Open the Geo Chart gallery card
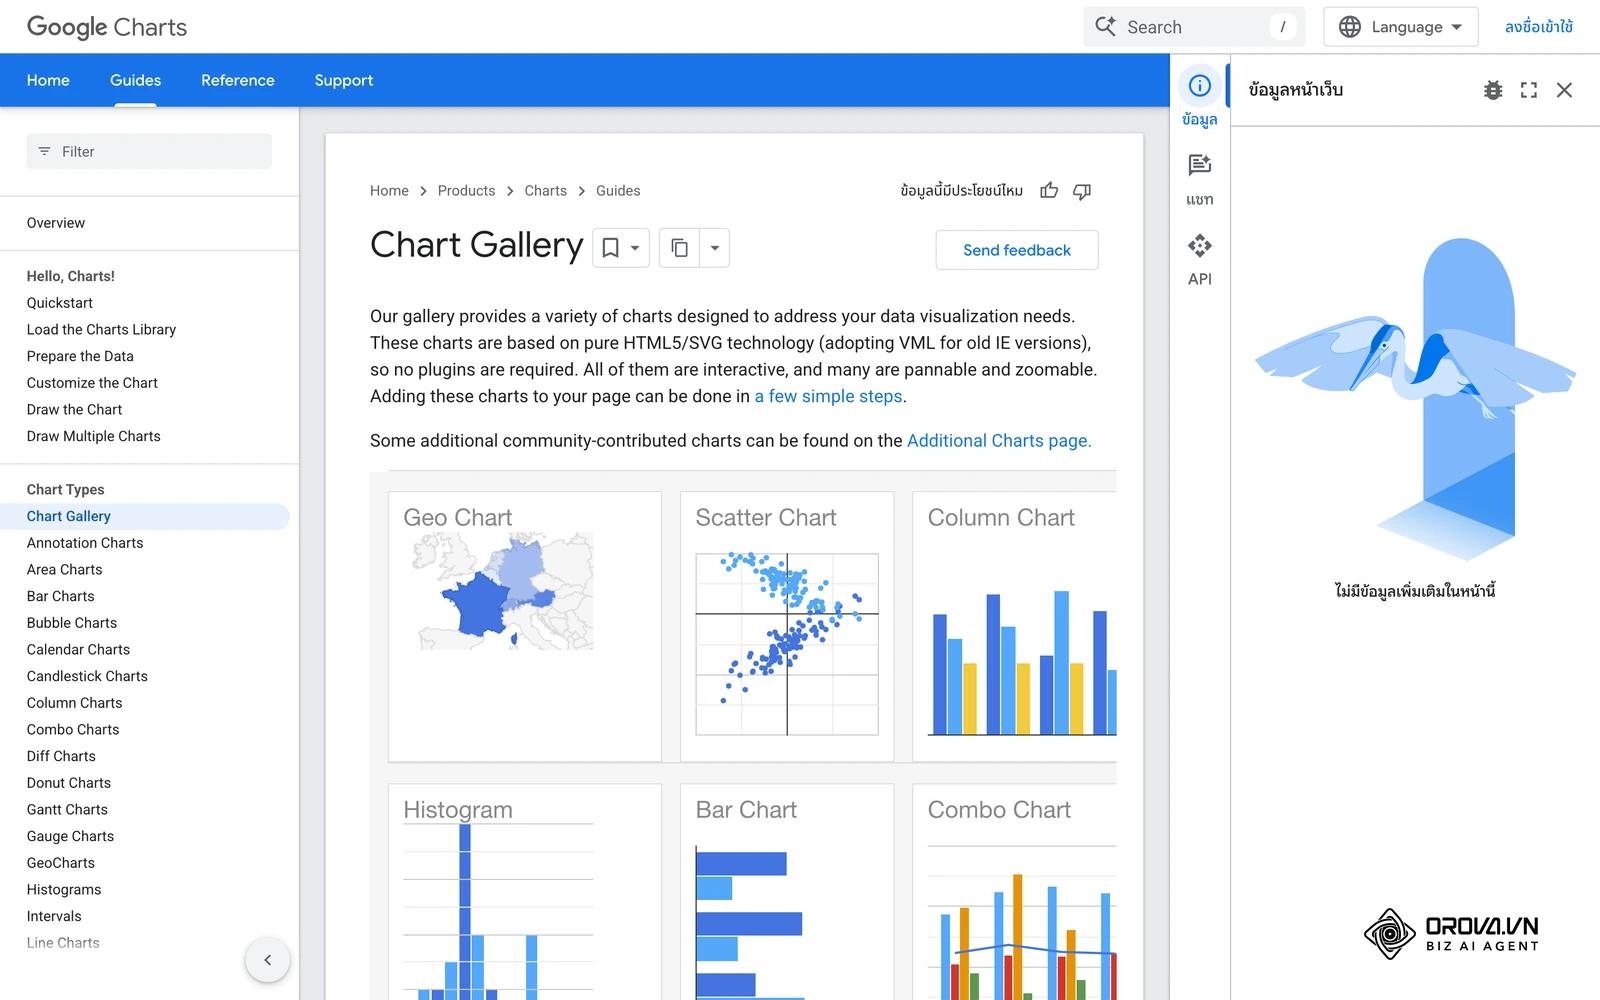This screenshot has width=1600, height=1000. (x=525, y=627)
